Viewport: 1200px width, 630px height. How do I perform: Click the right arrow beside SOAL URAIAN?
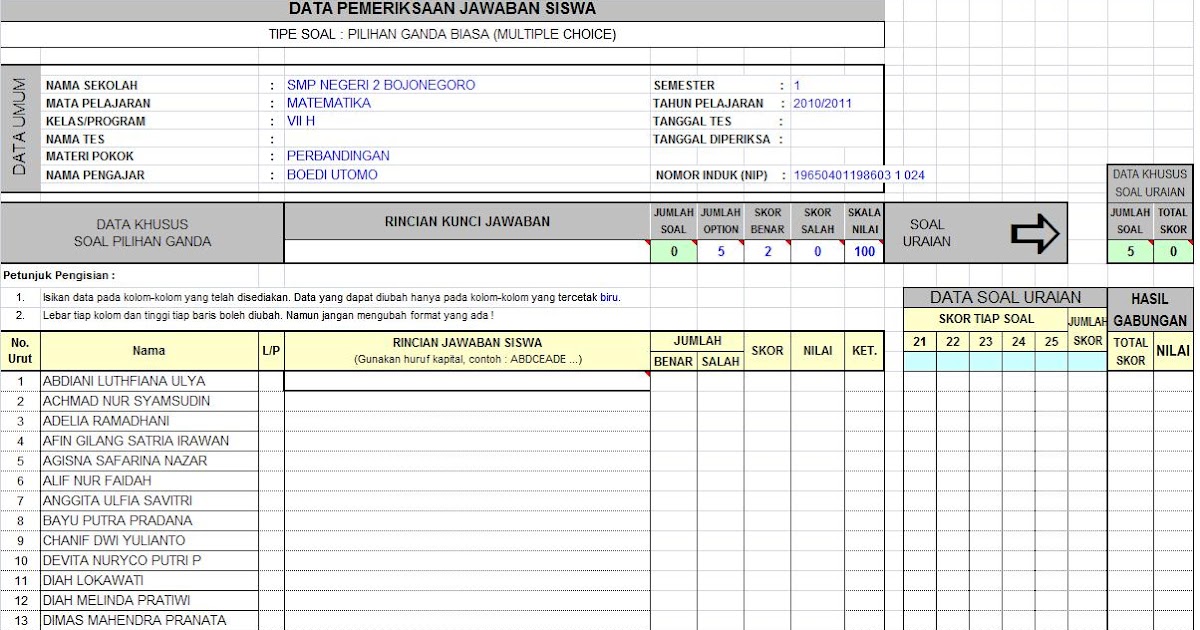(1034, 233)
